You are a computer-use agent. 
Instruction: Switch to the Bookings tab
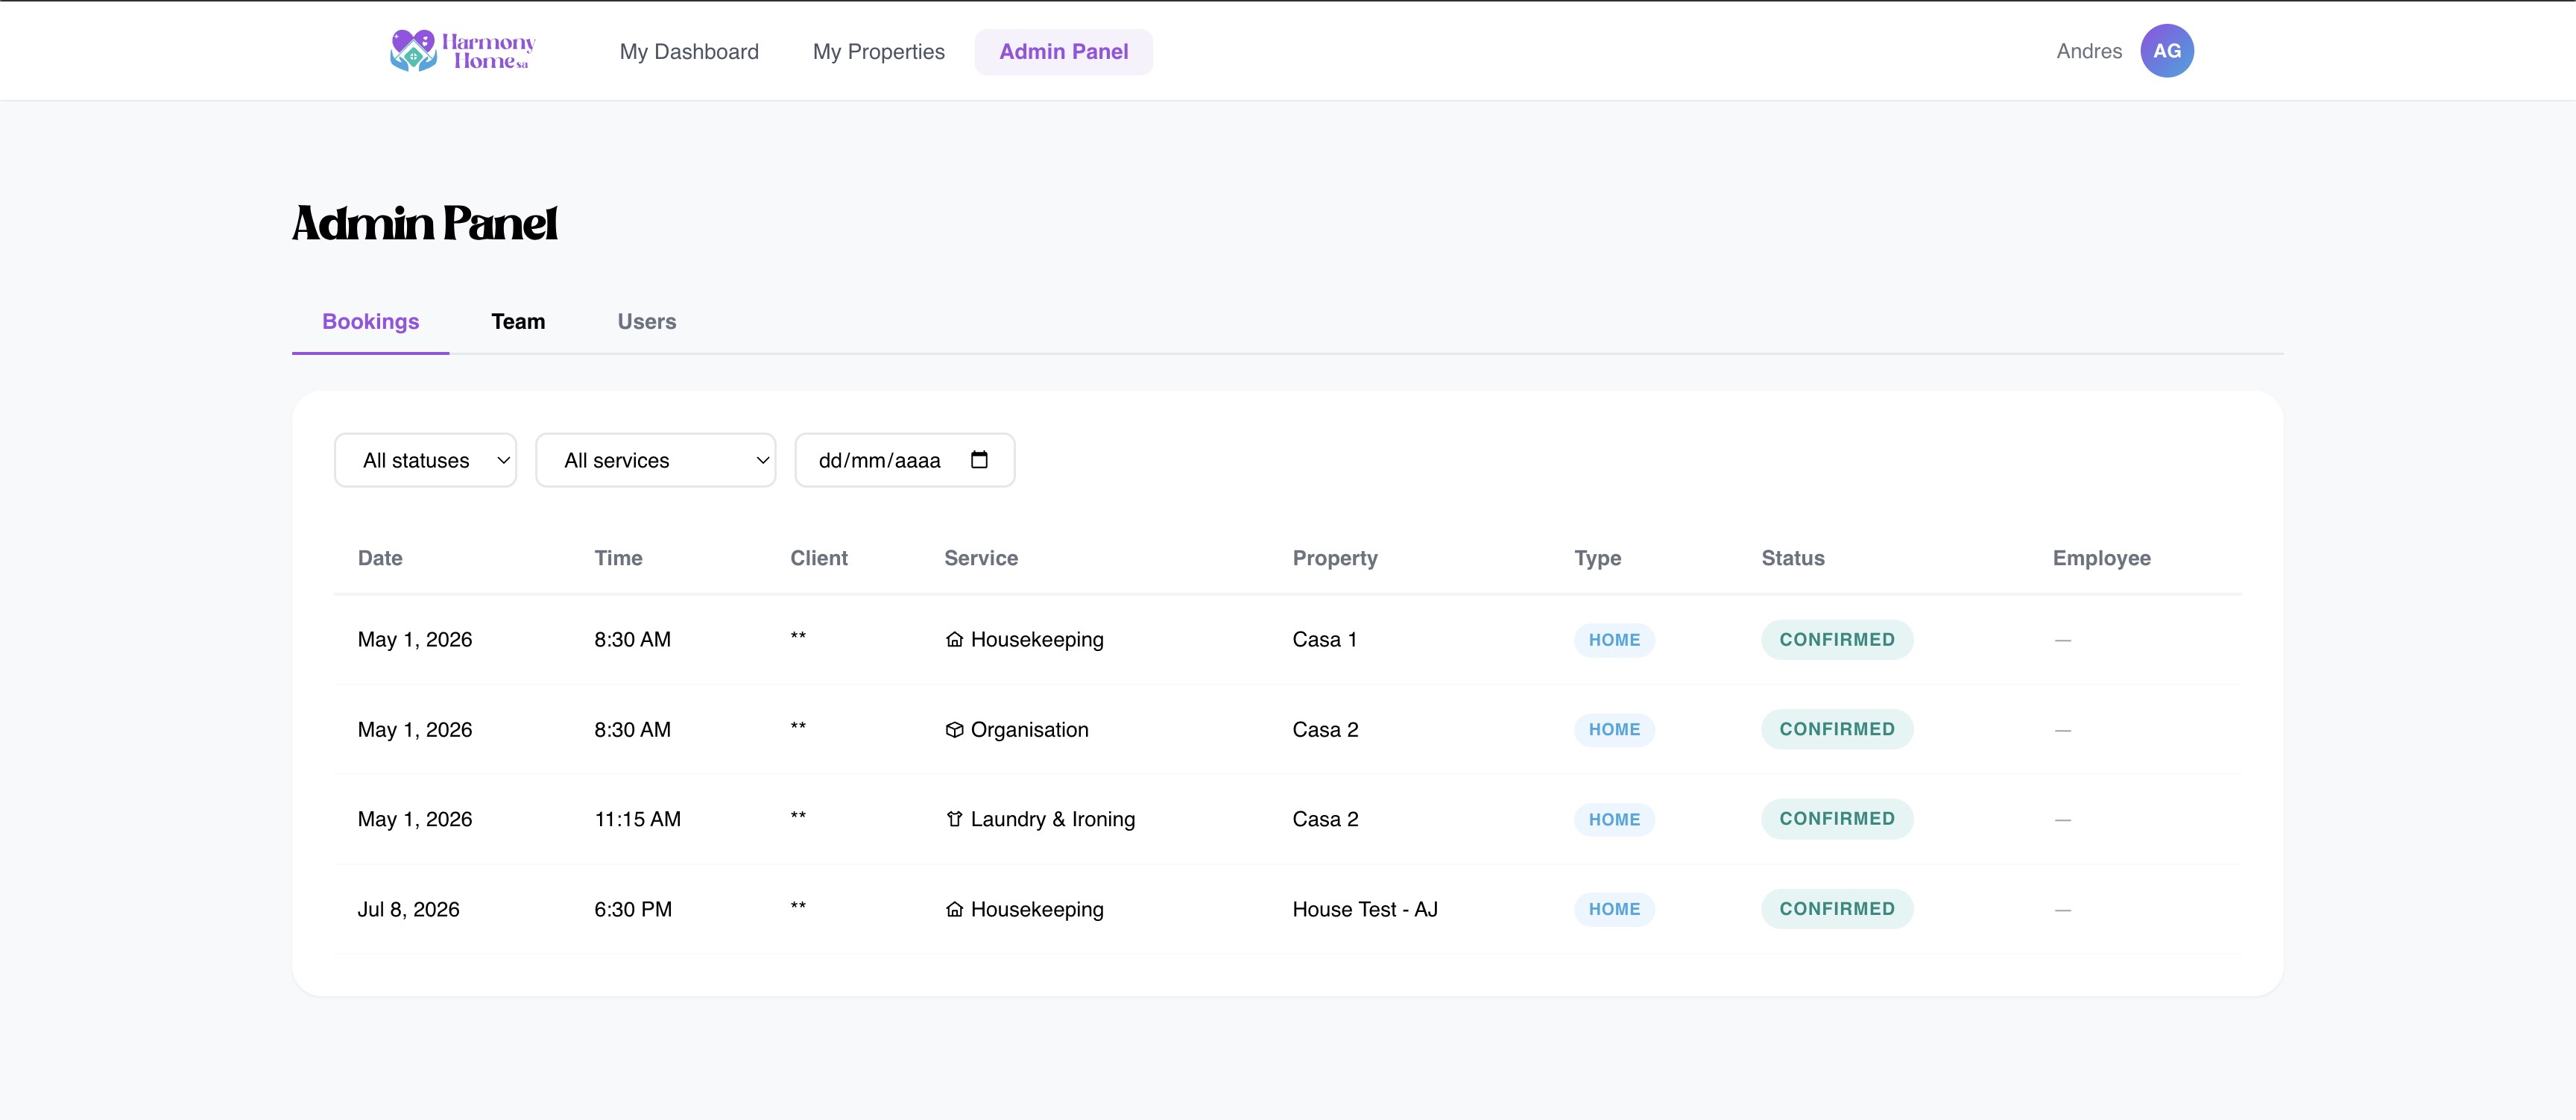[370, 322]
